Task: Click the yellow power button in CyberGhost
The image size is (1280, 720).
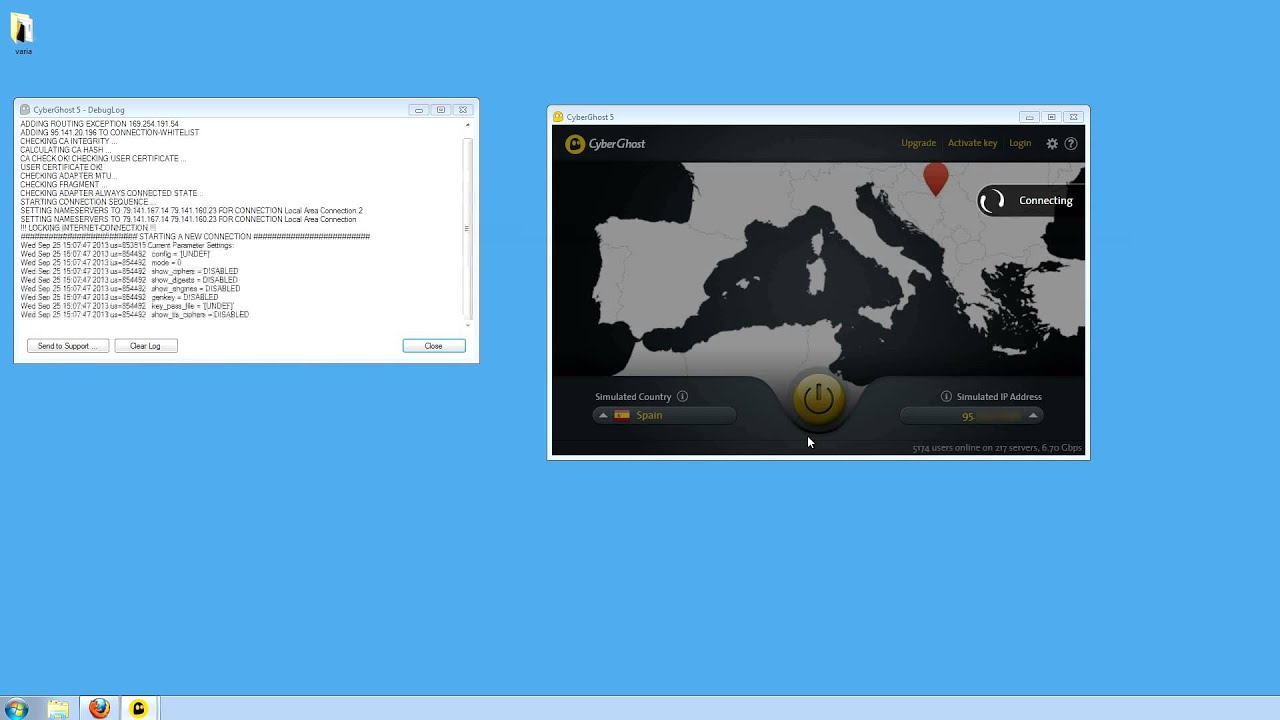Action: (818, 400)
